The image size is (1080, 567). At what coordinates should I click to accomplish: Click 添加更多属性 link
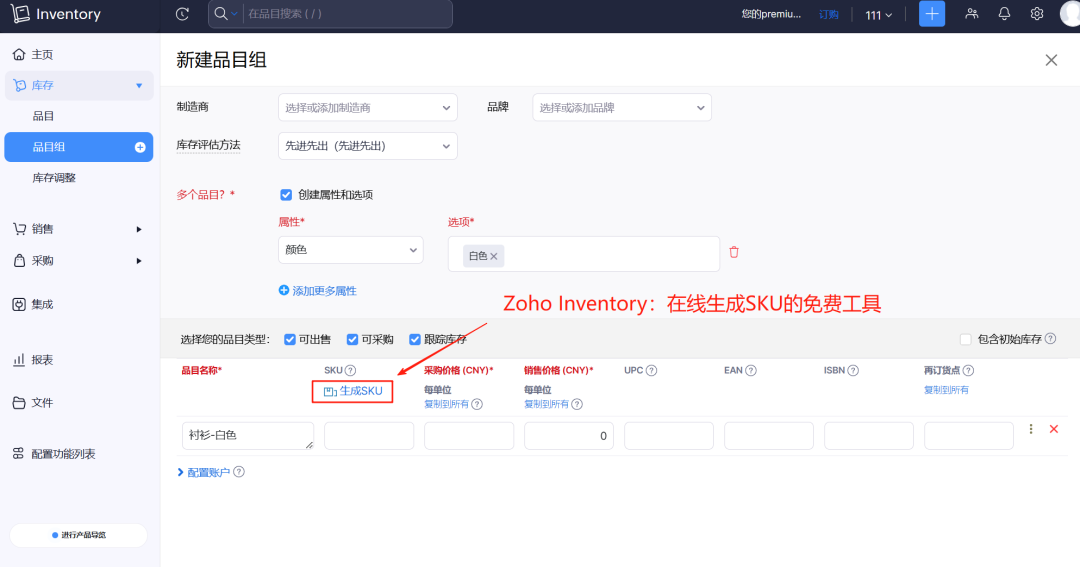[318, 291]
